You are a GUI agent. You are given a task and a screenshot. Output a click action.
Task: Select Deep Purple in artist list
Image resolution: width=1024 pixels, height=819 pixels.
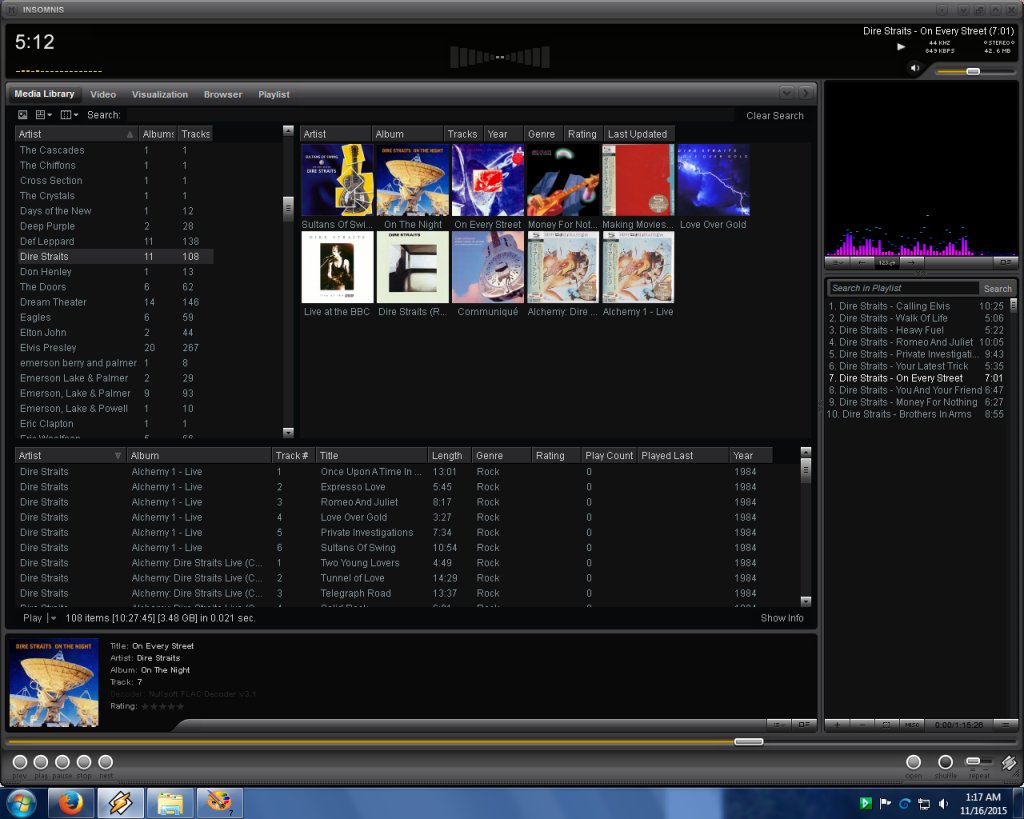point(114,226)
